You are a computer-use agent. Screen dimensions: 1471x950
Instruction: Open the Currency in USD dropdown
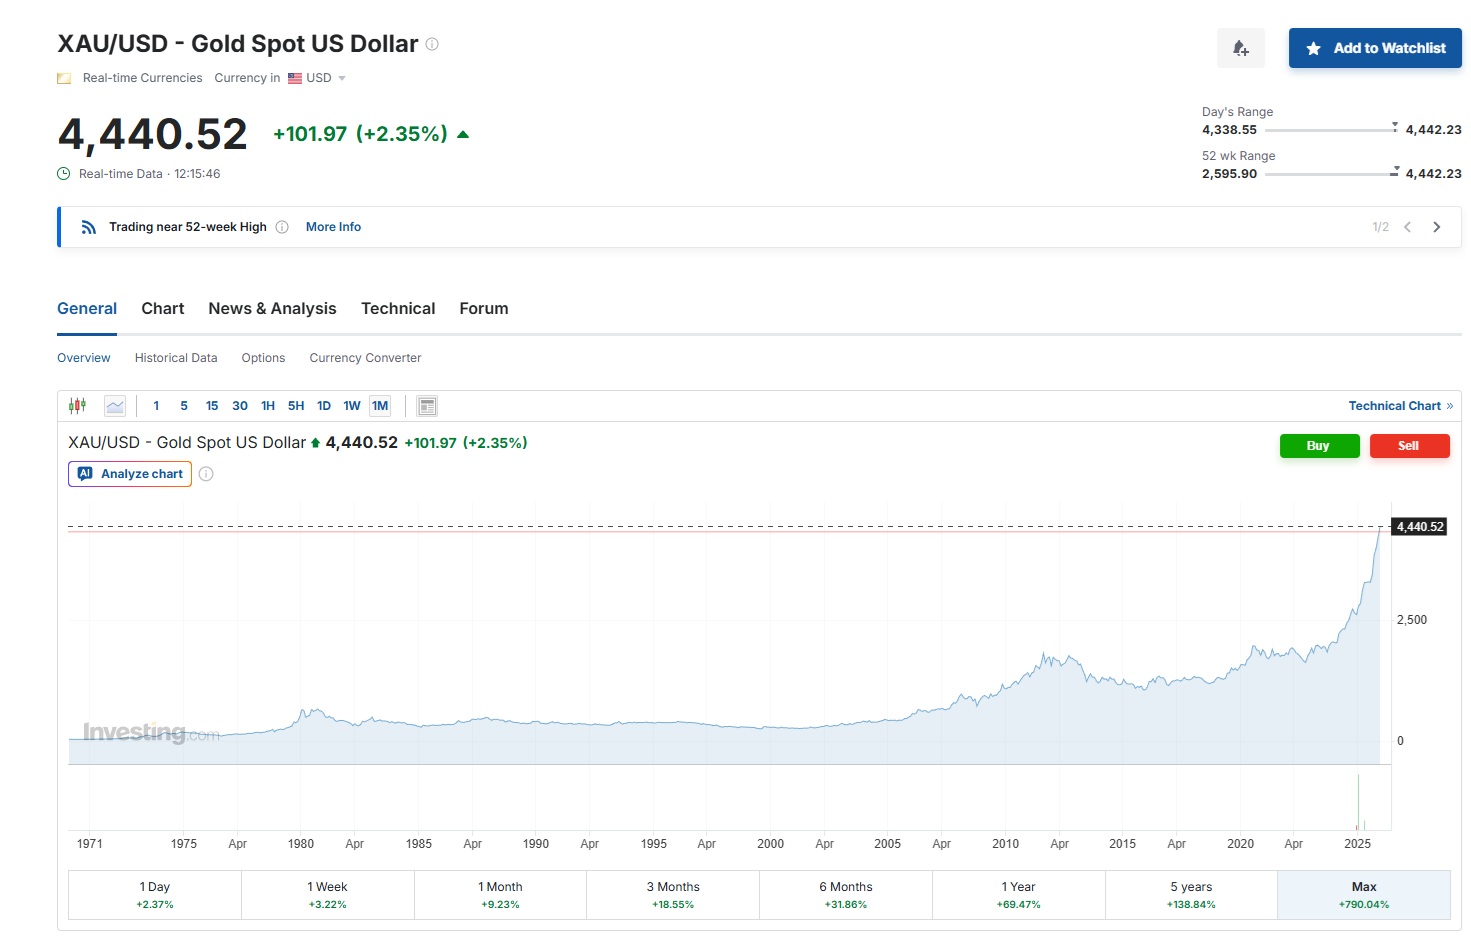point(316,78)
